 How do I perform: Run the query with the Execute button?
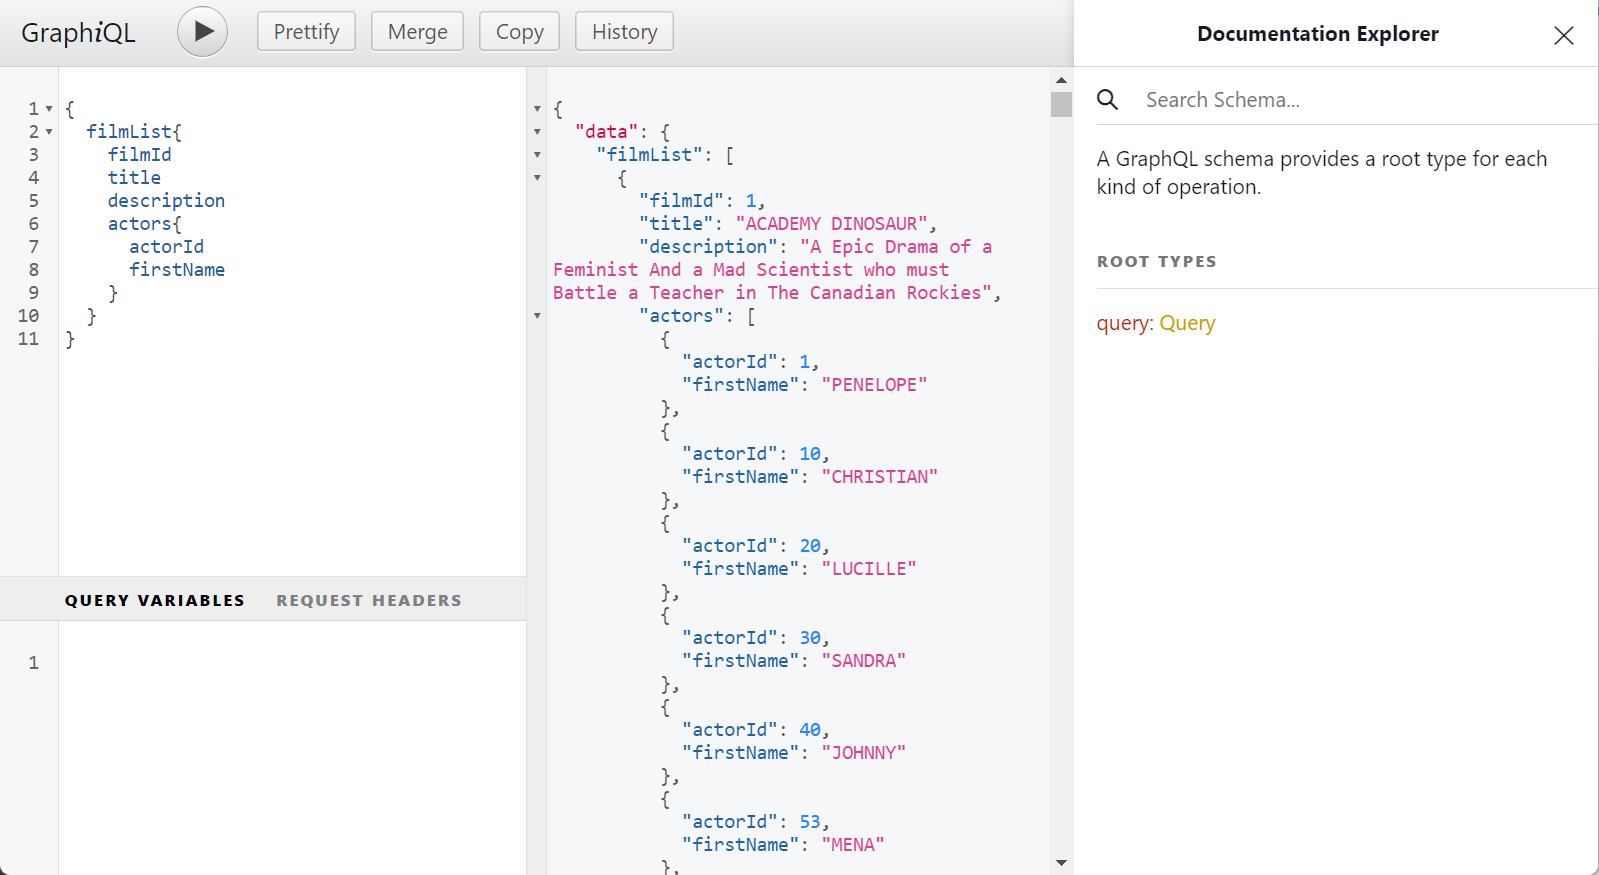(202, 32)
